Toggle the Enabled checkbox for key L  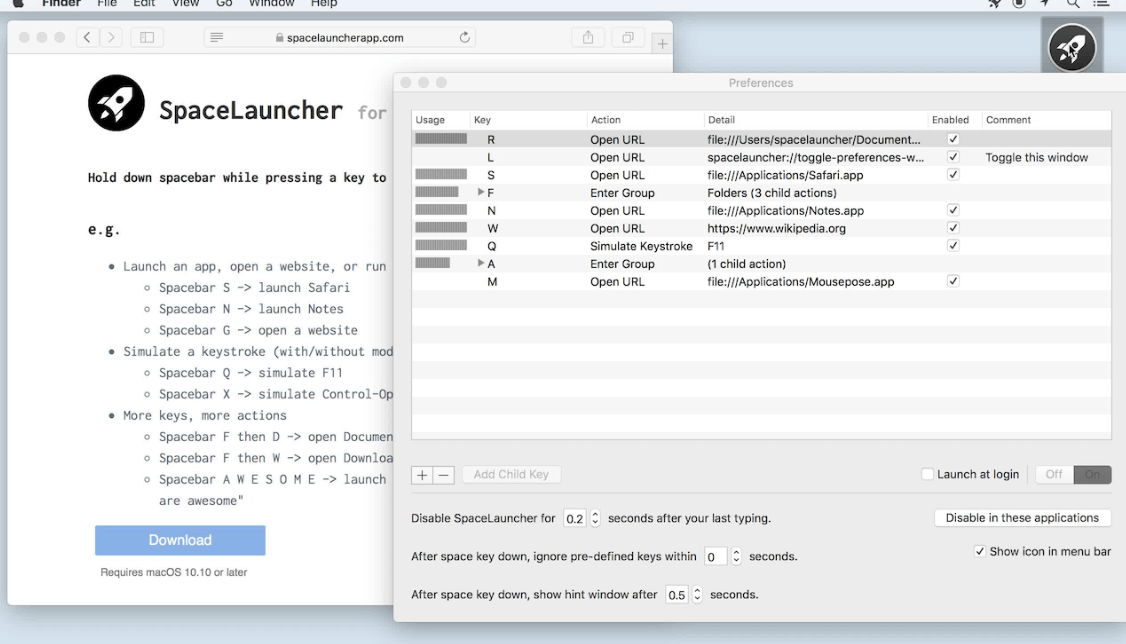pyautogui.click(x=953, y=157)
